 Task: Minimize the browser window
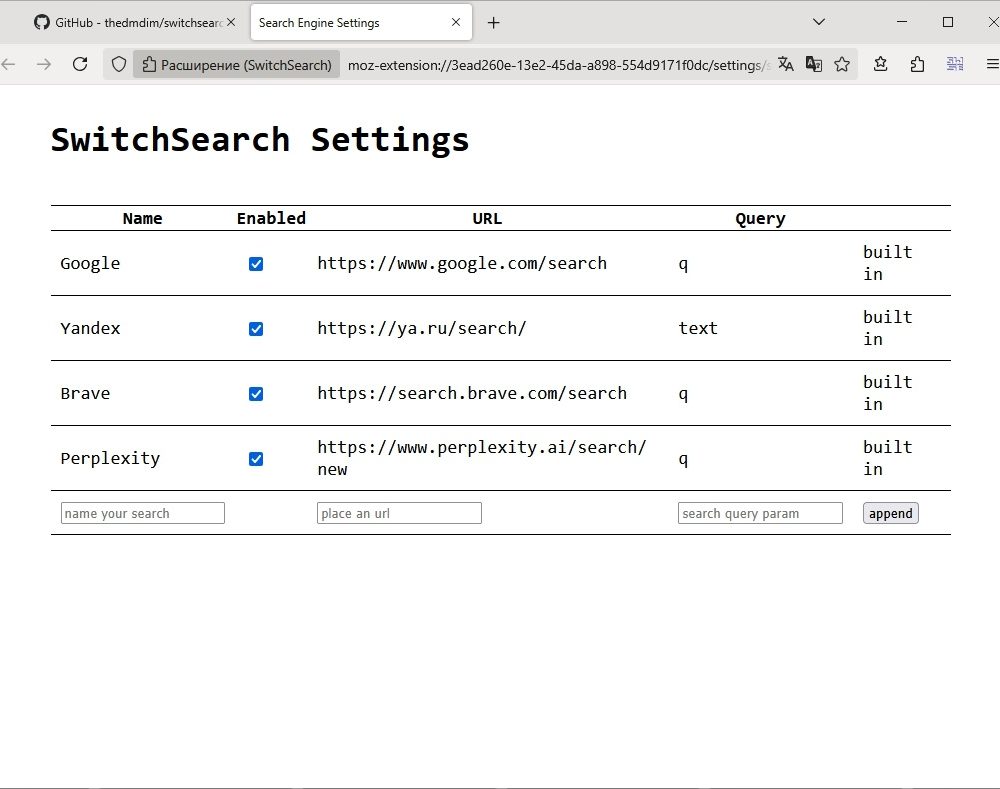(902, 22)
